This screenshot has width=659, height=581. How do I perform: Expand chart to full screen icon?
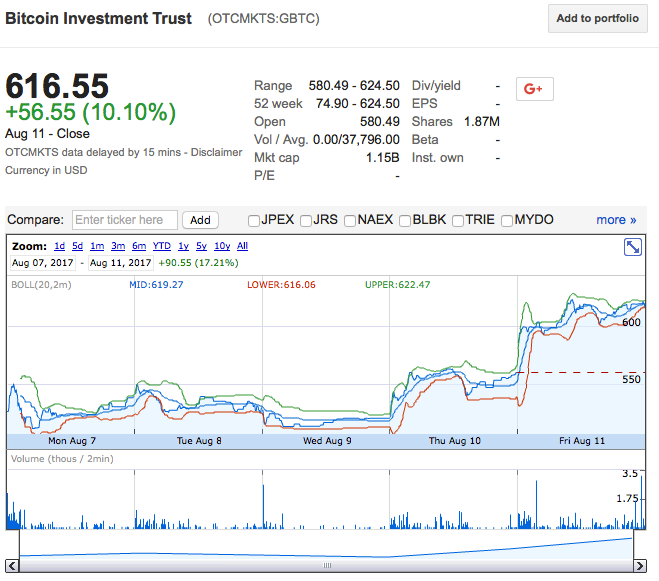(x=633, y=247)
